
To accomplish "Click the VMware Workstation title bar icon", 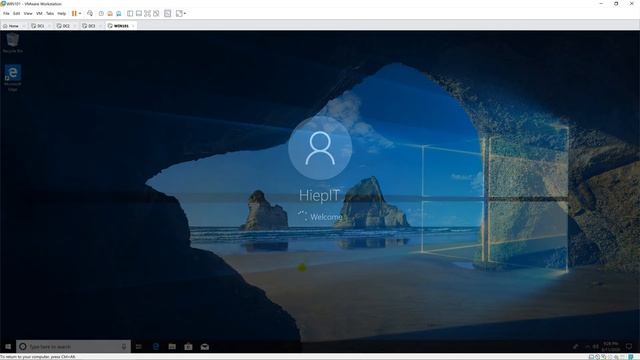I will pos(3,4).
